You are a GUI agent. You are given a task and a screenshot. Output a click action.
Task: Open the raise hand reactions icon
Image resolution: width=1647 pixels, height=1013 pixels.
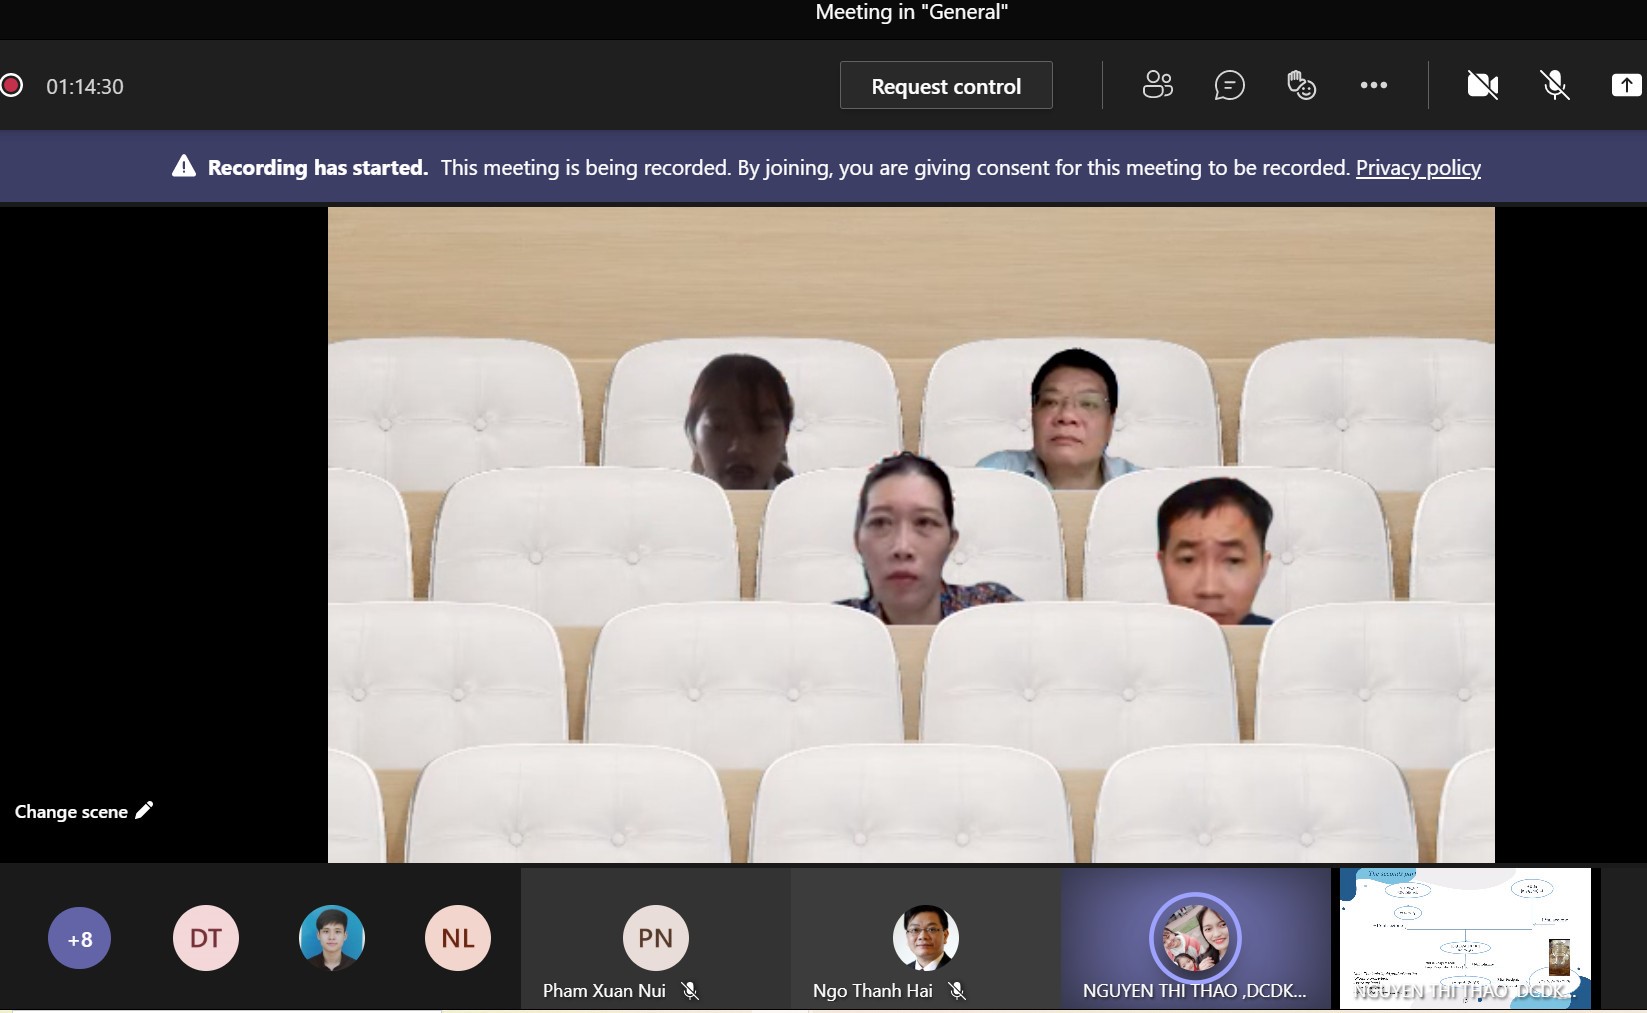(x=1301, y=85)
